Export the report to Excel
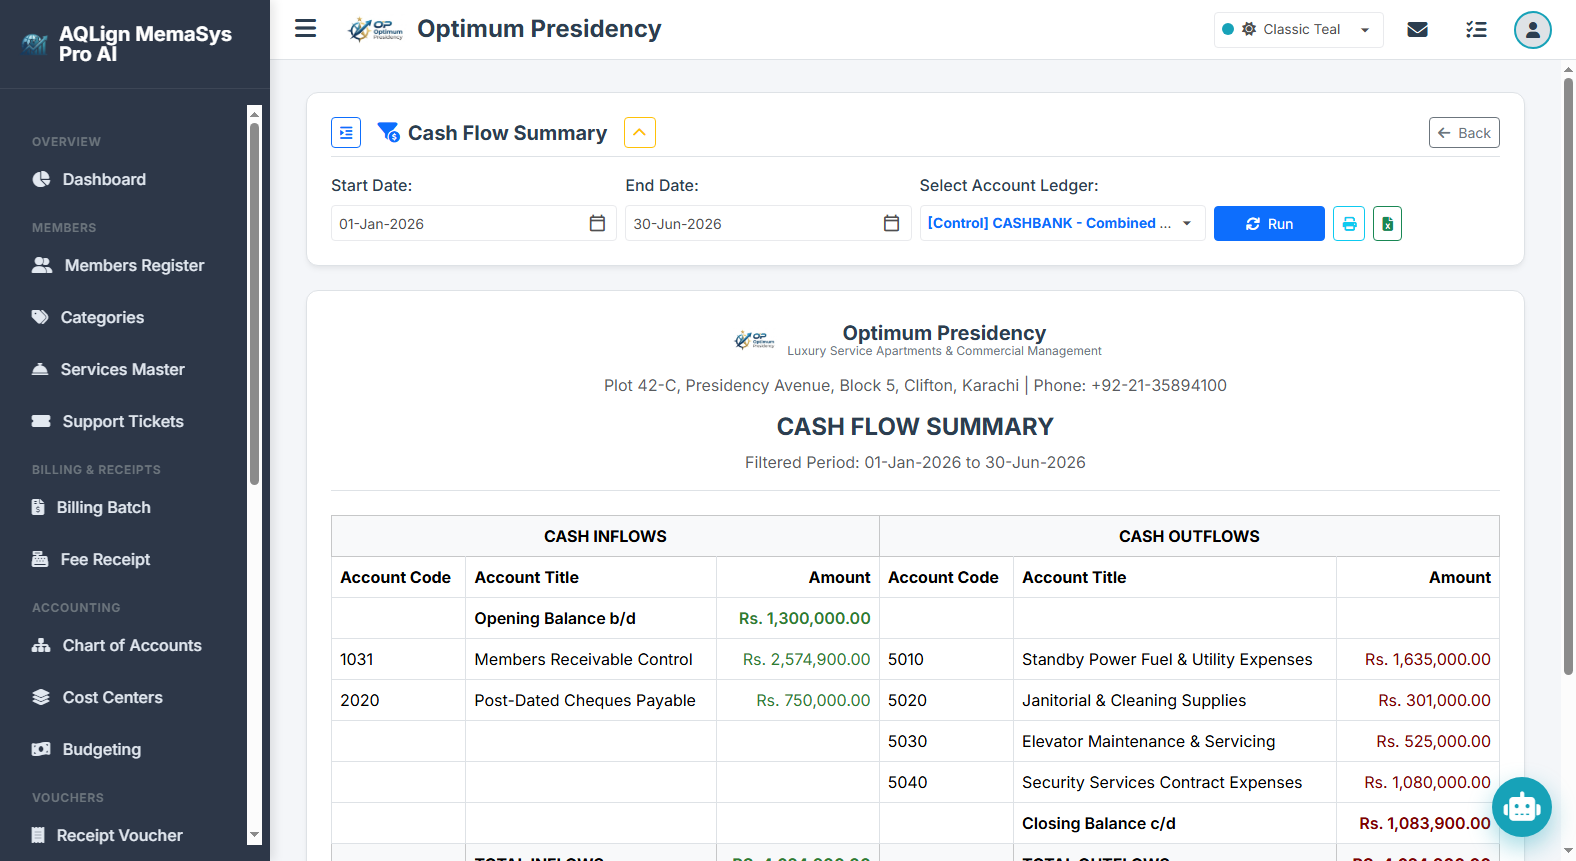This screenshot has height=861, width=1576. click(x=1387, y=224)
